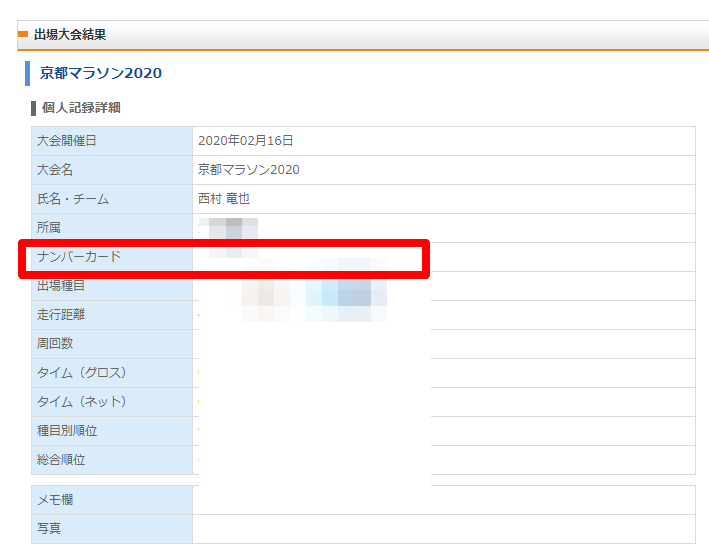This screenshot has width=709, height=549.
Task: Select the 個人記録詳細 subheading
Action: (x=81, y=107)
